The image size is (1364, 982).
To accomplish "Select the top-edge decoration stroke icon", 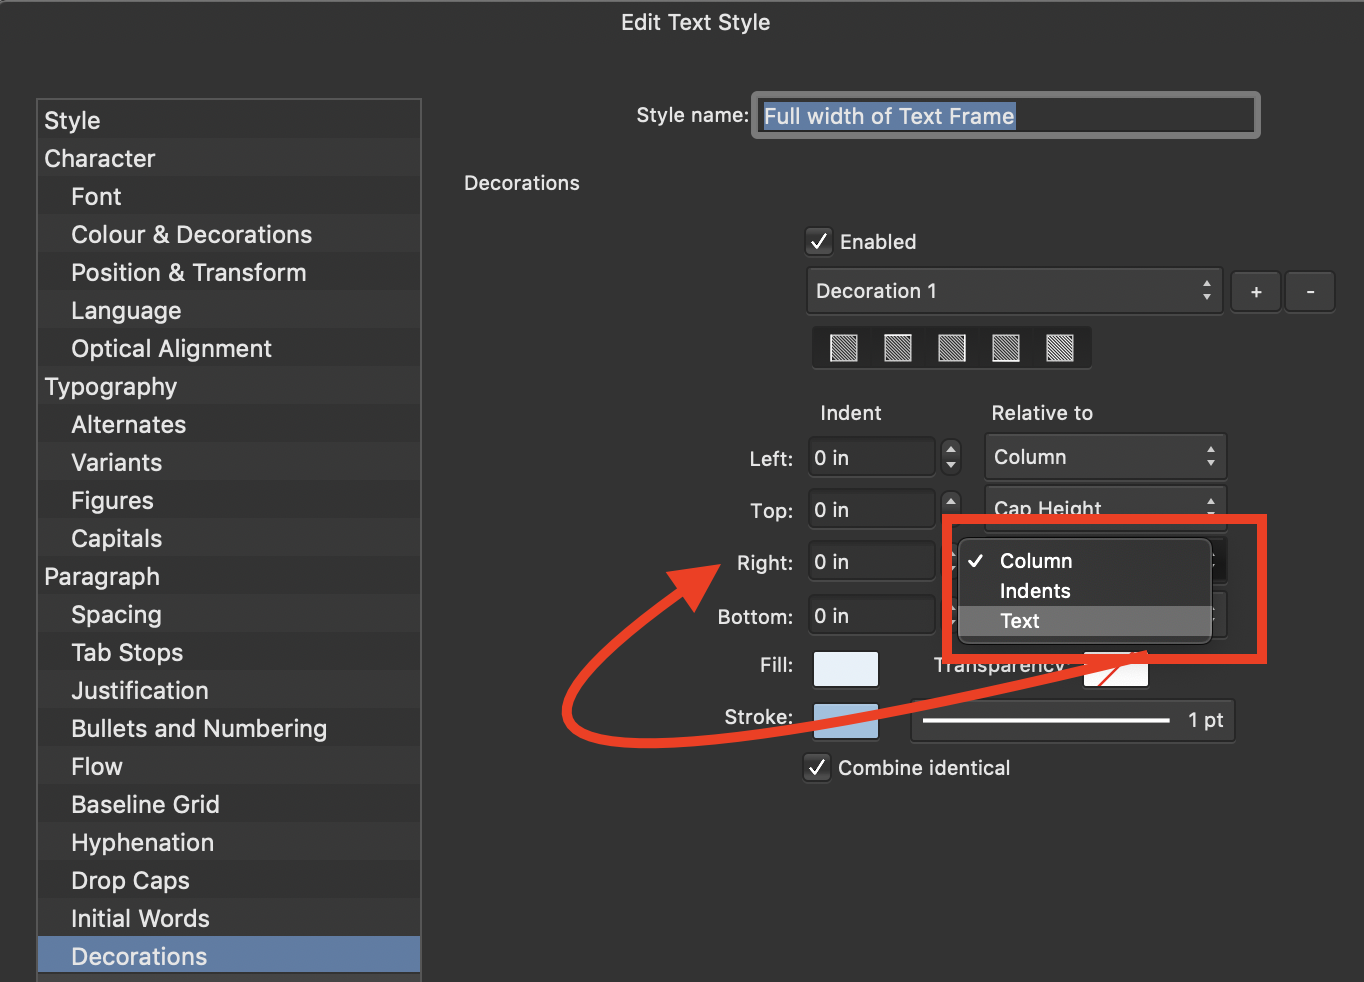I will tap(898, 347).
